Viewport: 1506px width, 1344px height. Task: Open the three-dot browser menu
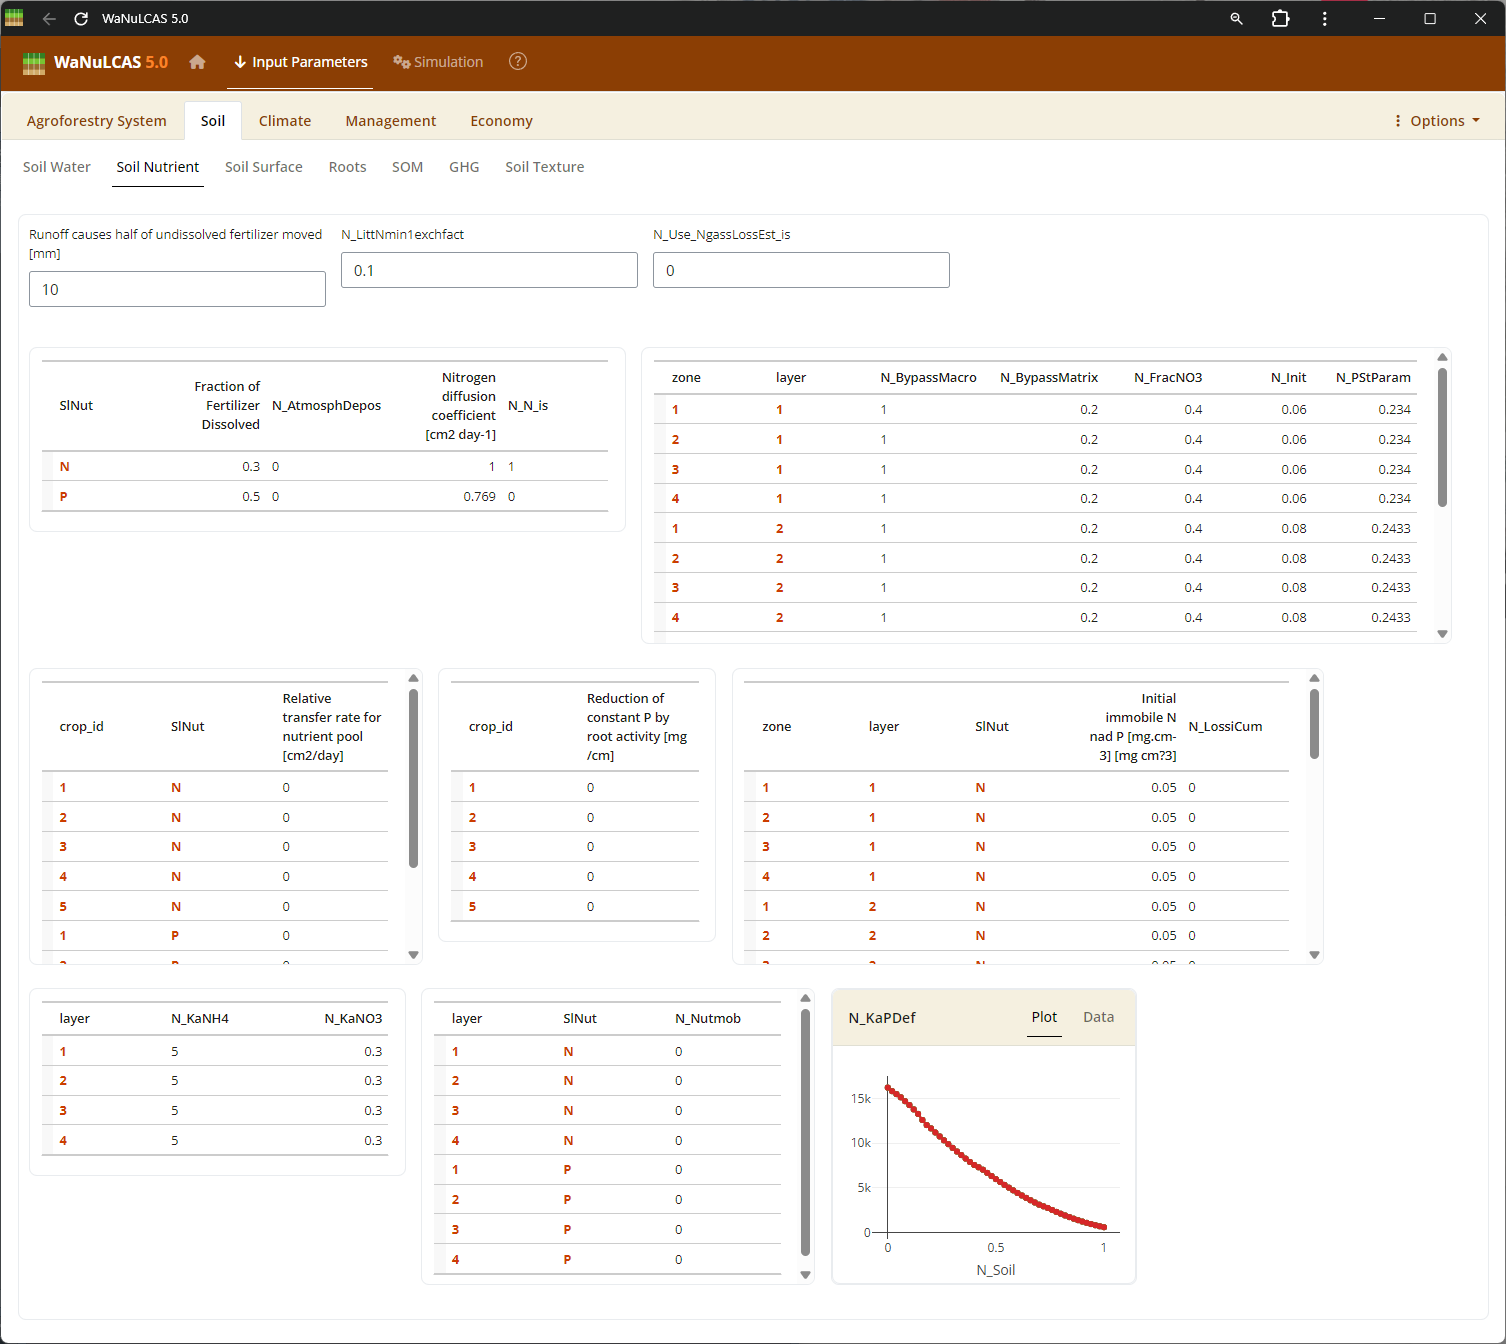1324,19
